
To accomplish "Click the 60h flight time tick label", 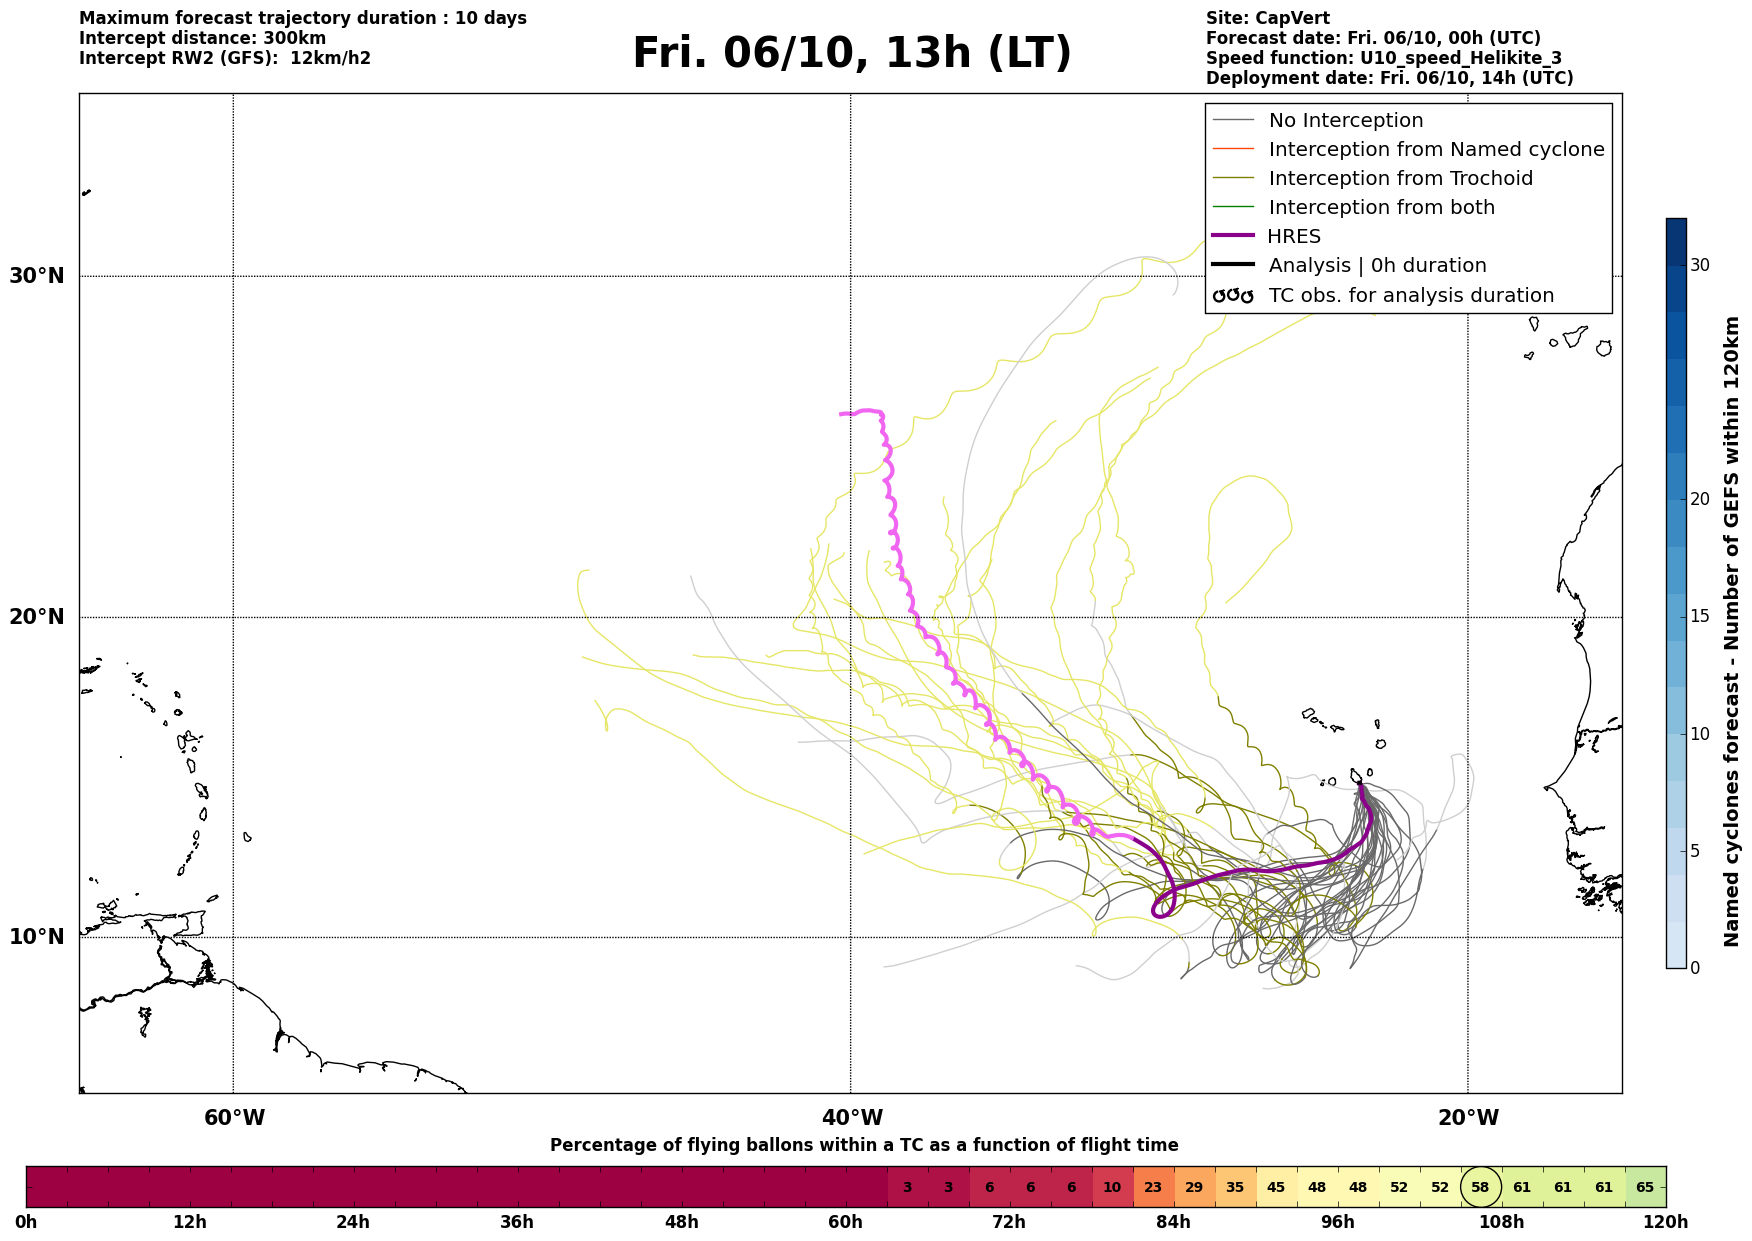I will tap(846, 1222).
